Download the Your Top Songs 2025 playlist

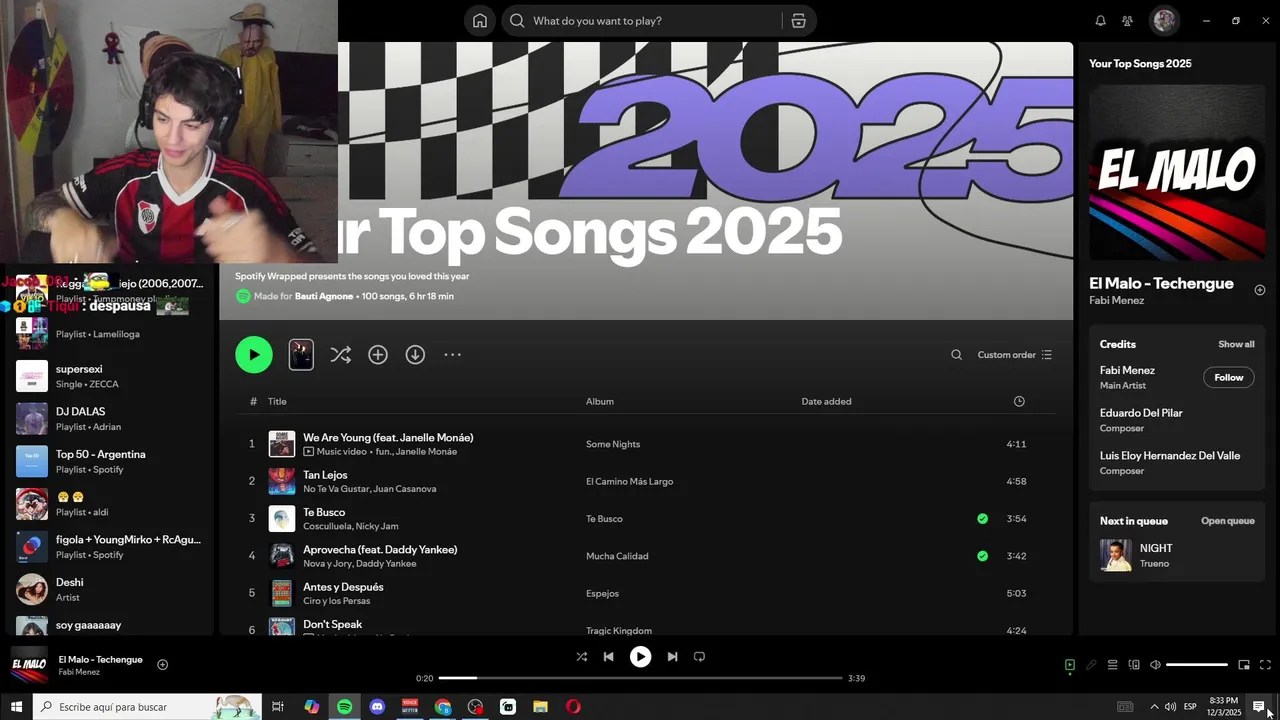click(415, 355)
